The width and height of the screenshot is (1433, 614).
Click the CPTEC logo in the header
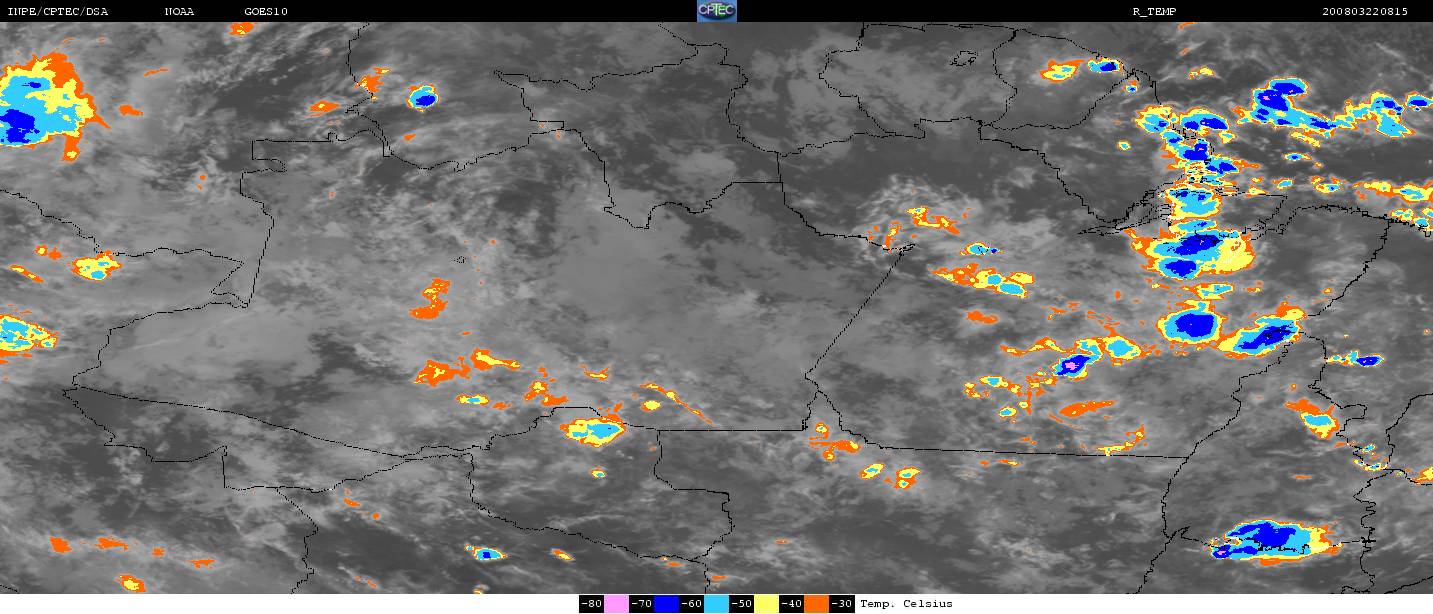pyautogui.click(x=716, y=11)
